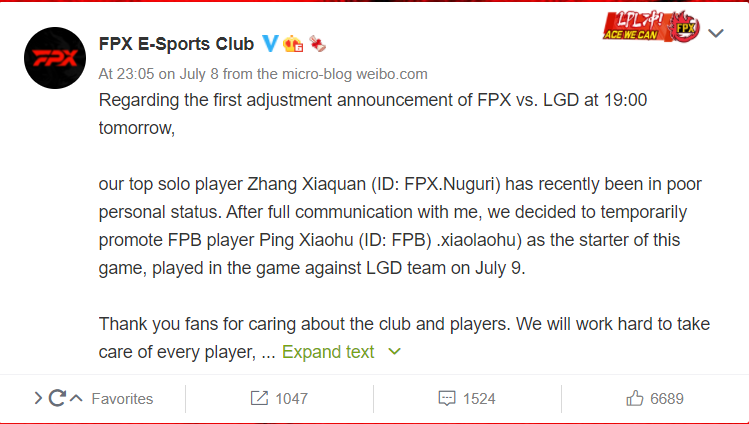Click the right arrow beside the refresh icon
Viewport: 749px width, 424px height.
tap(39, 398)
